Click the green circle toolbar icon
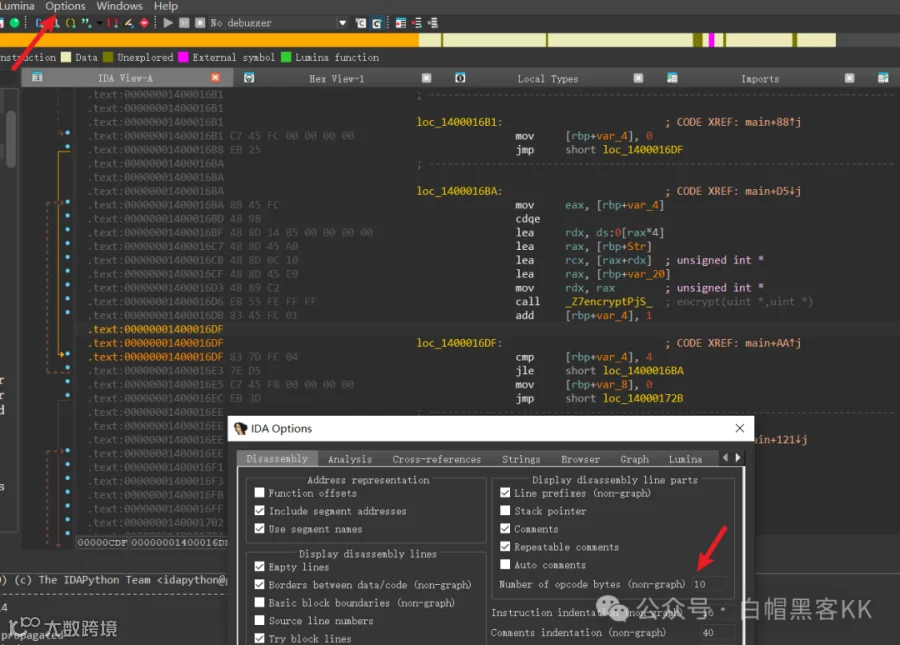This screenshot has width=900, height=645. pos(14,23)
